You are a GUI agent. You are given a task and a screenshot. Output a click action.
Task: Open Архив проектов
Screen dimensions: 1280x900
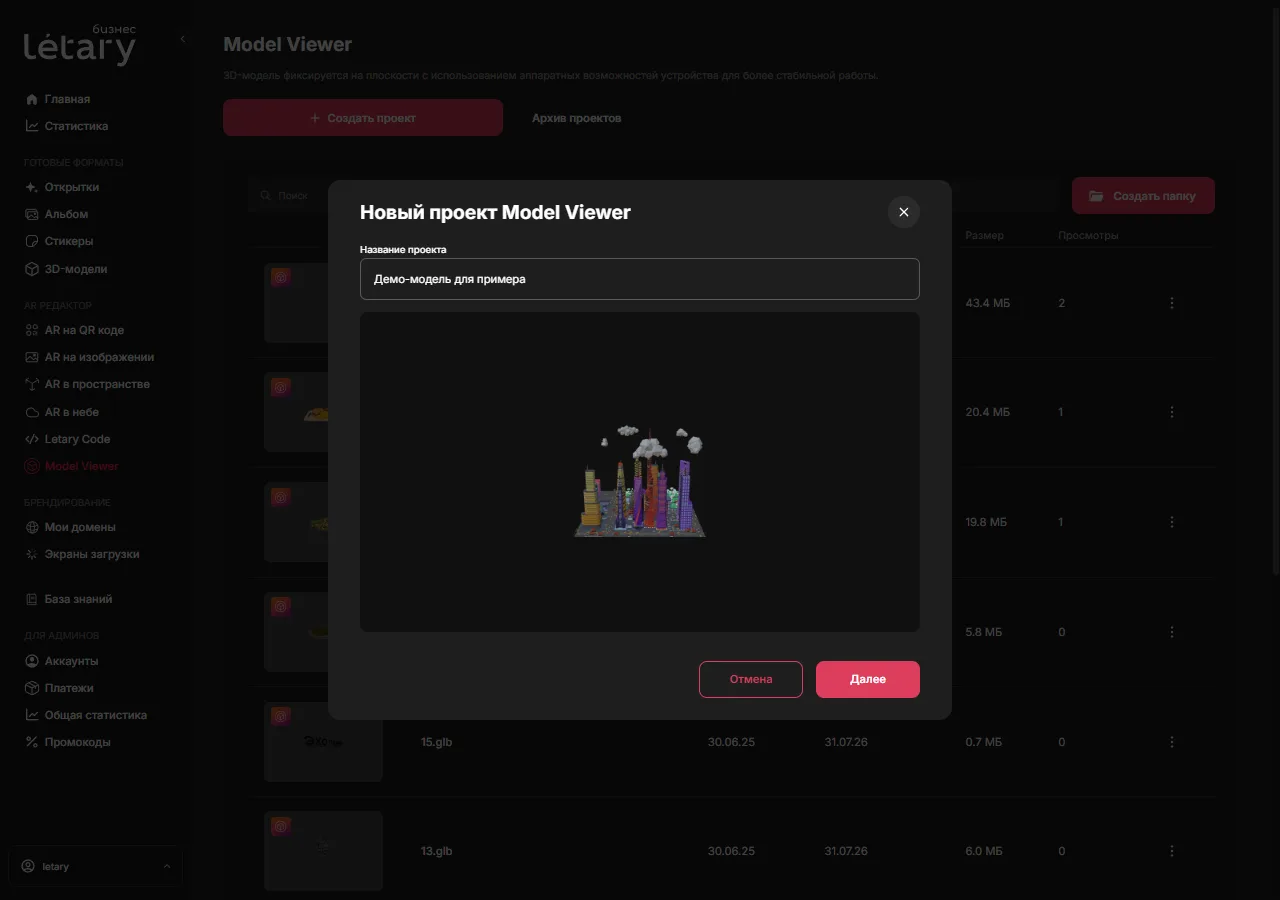pyautogui.click(x=576, y=118)
